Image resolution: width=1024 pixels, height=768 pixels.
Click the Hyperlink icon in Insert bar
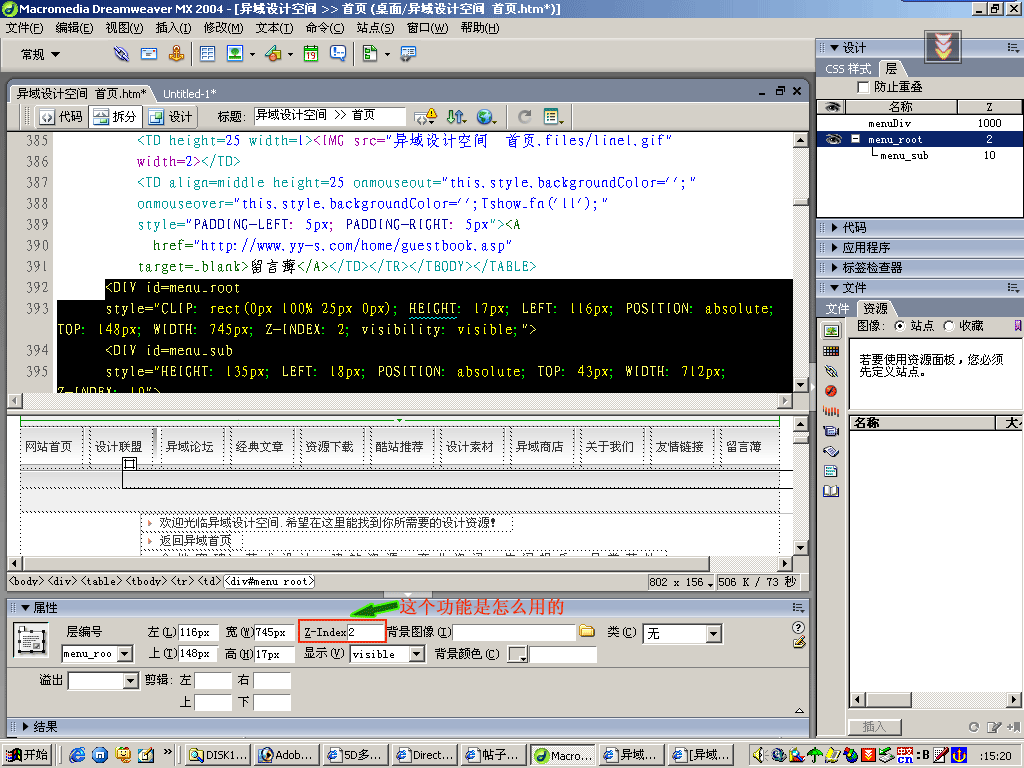point(121,54)
